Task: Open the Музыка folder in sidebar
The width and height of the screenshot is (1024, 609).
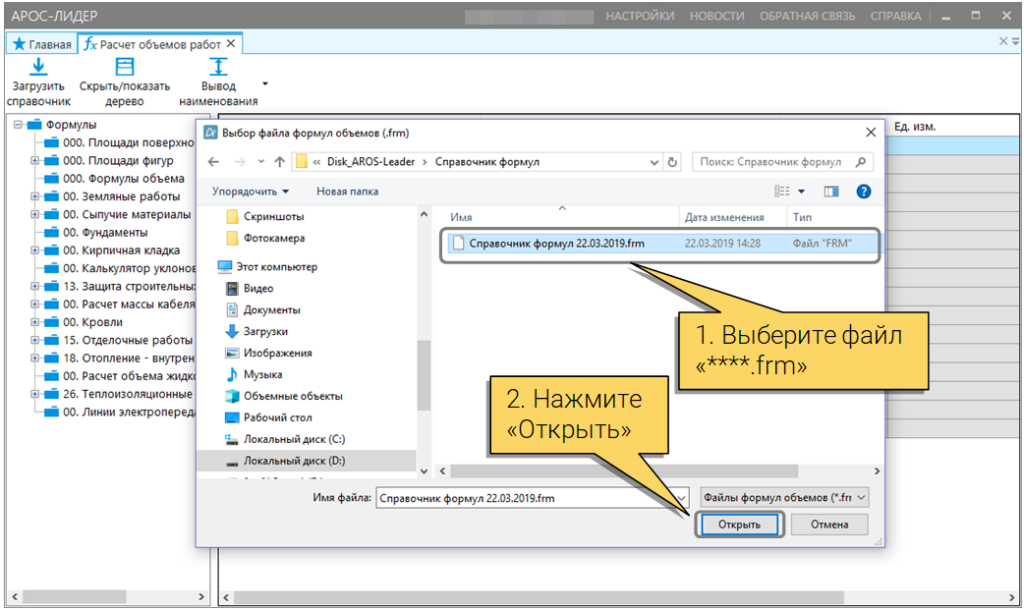Action: pos(253,374)
